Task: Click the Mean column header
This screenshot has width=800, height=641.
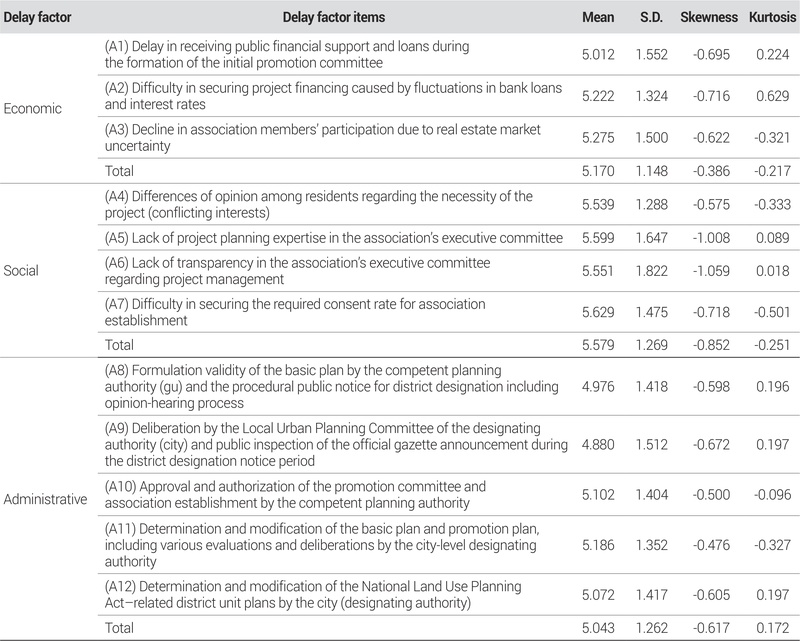Action: click(598, 17)
